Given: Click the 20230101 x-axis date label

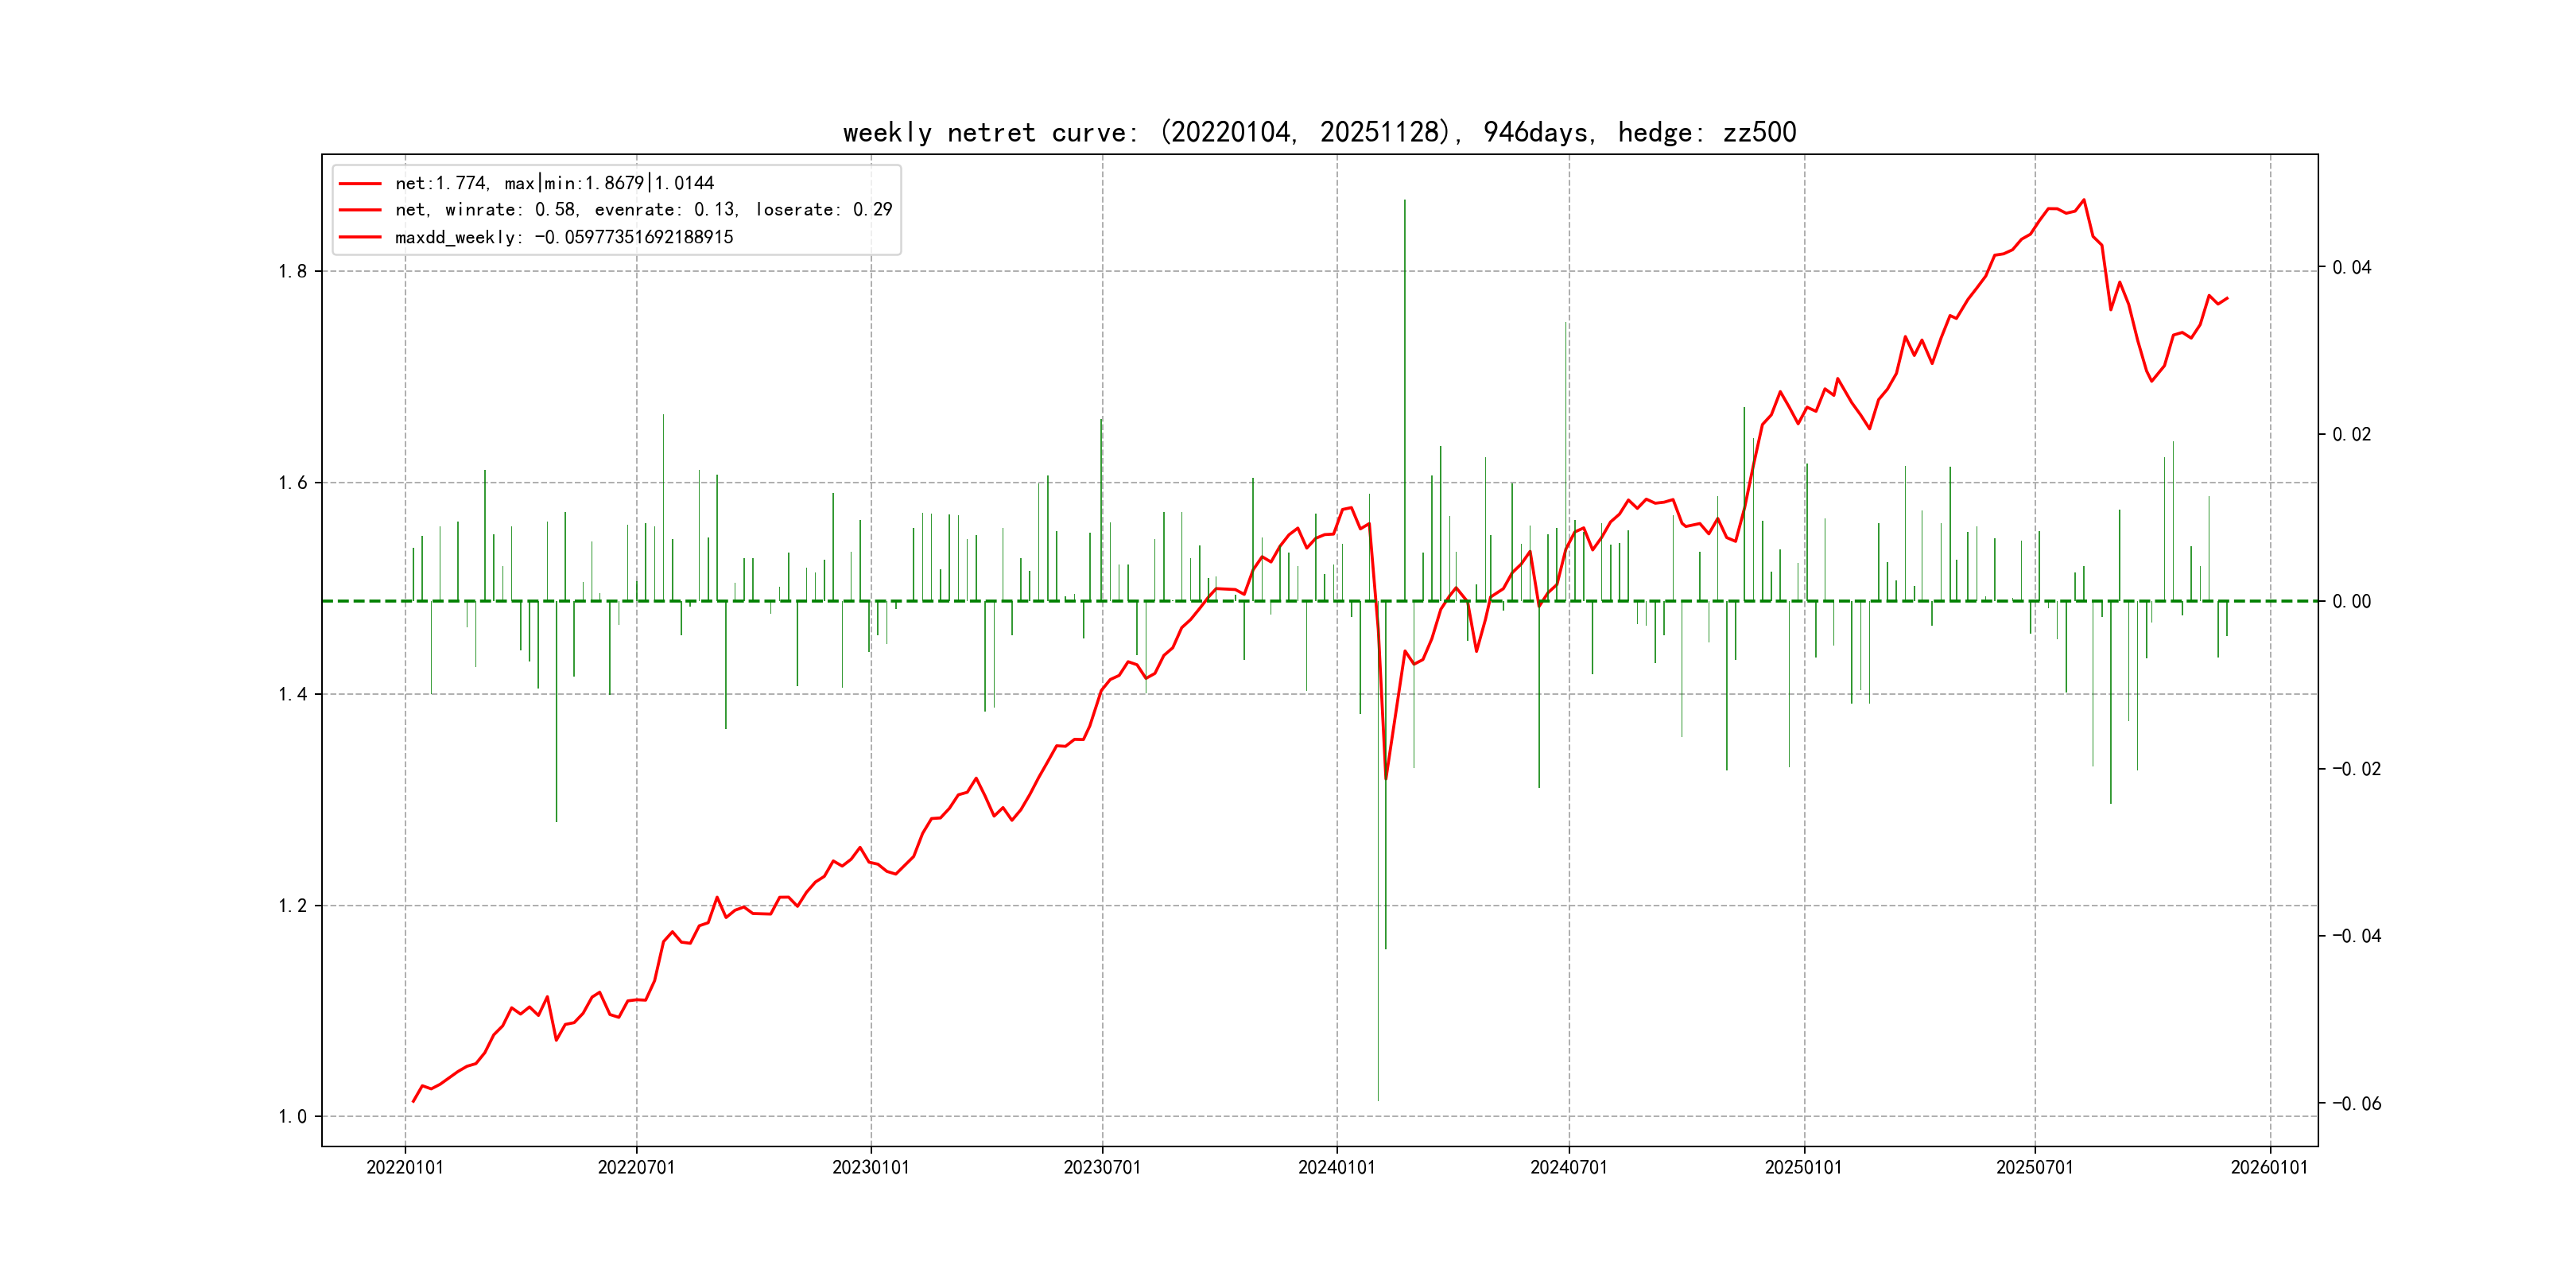Looking at the screenshot, I should 871,1167.
